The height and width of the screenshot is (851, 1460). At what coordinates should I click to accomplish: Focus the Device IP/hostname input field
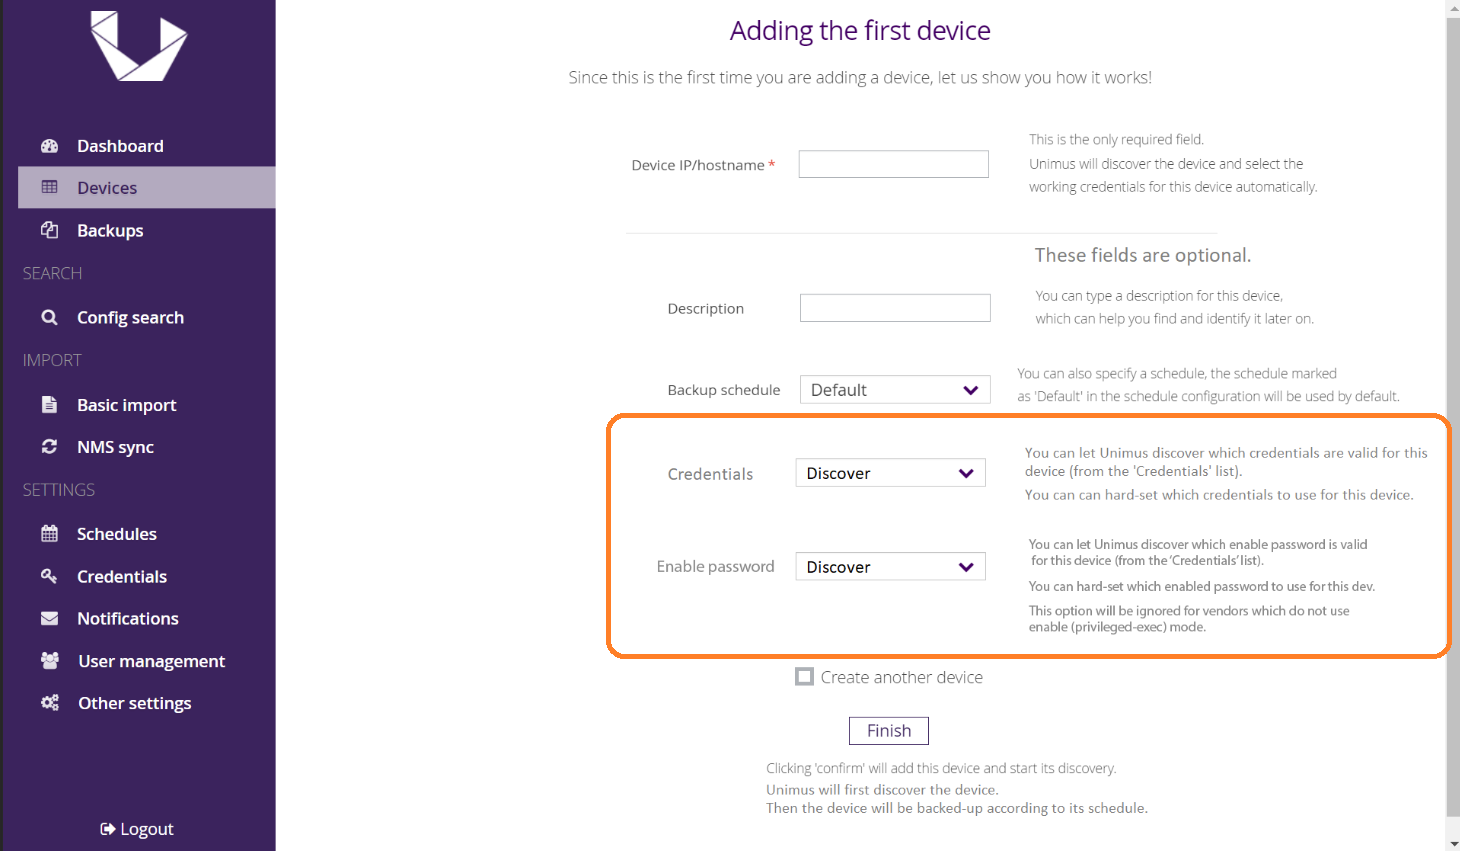(x=893, y=164)
